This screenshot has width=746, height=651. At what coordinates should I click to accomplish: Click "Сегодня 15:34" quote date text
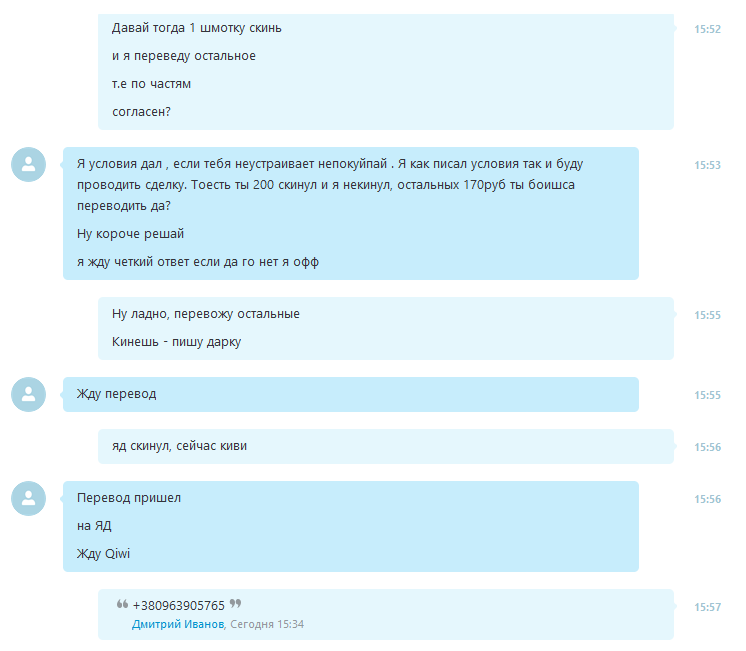click(x=267, y=624)
